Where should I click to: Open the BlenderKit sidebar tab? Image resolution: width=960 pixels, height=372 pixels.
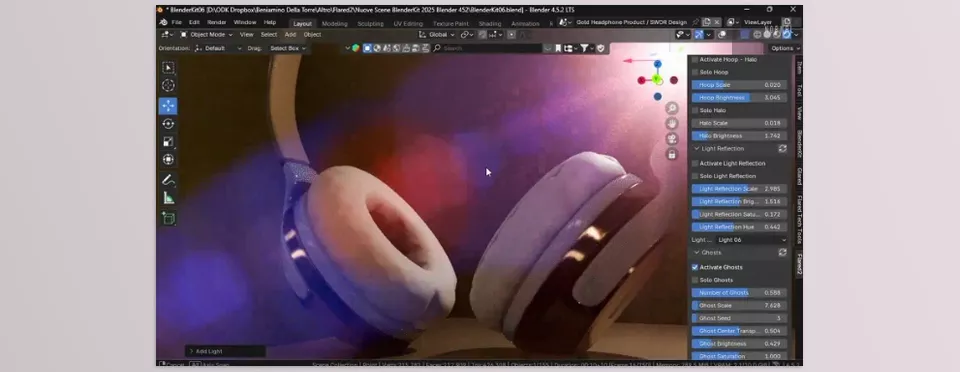[x=799, y=144]
